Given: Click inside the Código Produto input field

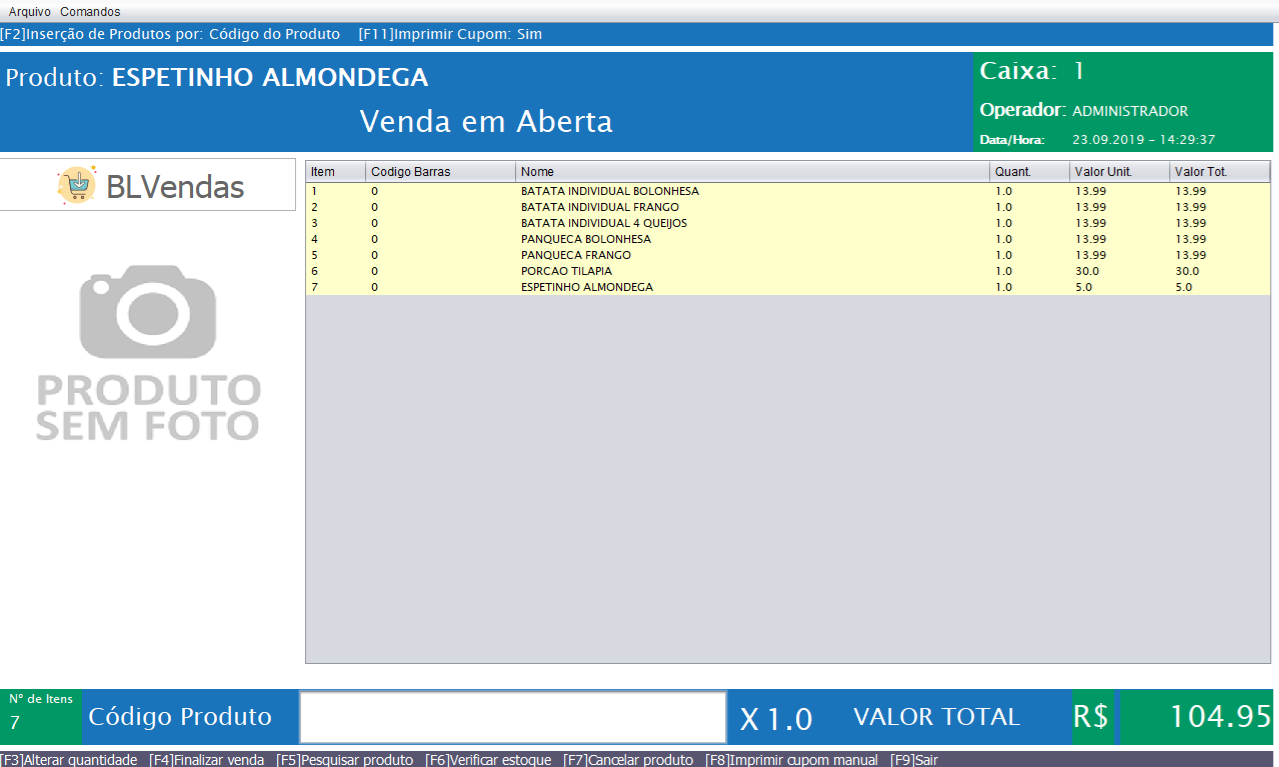Looking at the screenshot, I should pos(513,717).
